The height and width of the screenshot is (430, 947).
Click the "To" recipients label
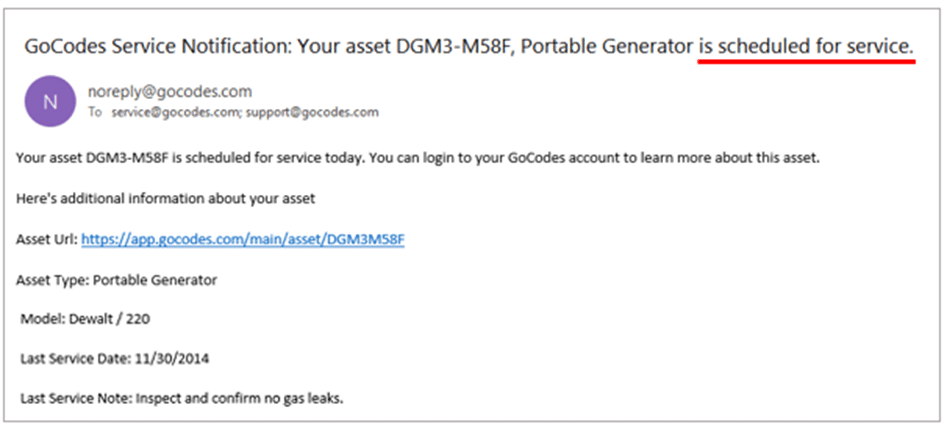[x=95, y=112]
